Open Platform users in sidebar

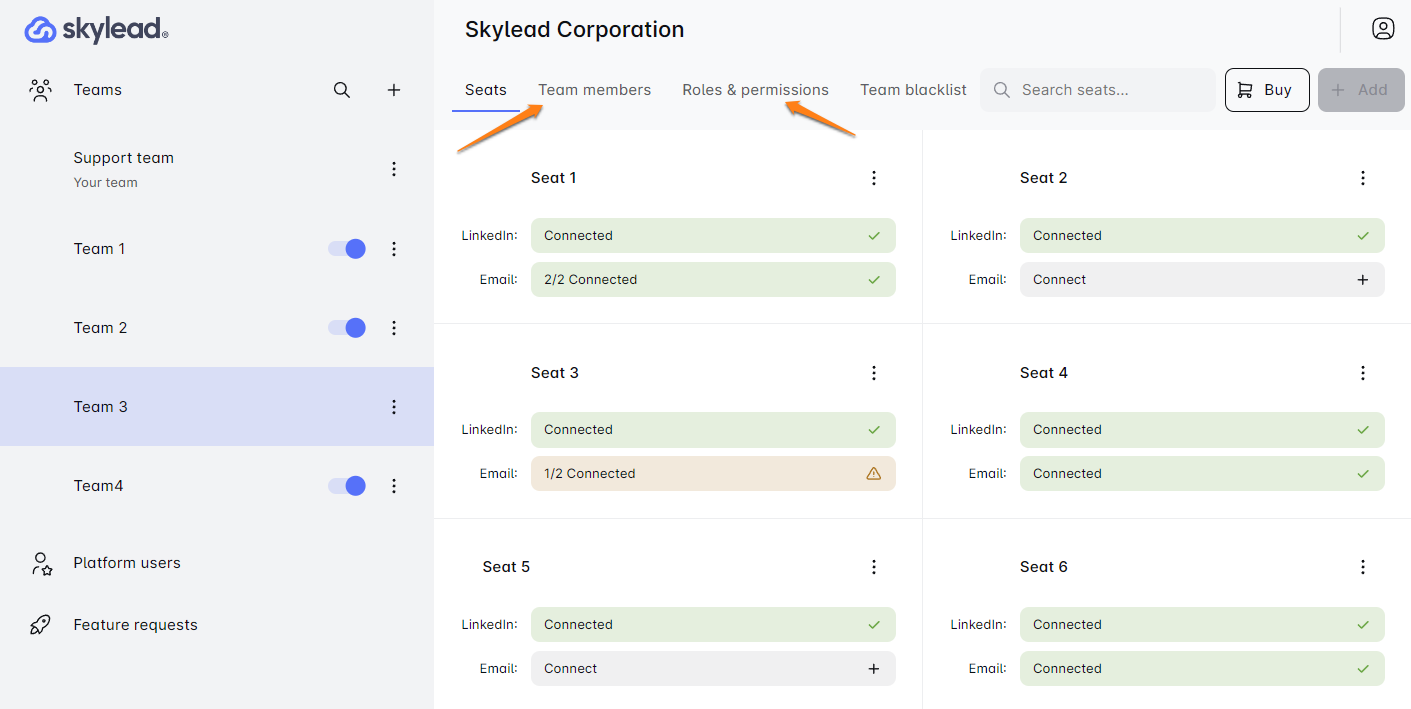[126, 563]
